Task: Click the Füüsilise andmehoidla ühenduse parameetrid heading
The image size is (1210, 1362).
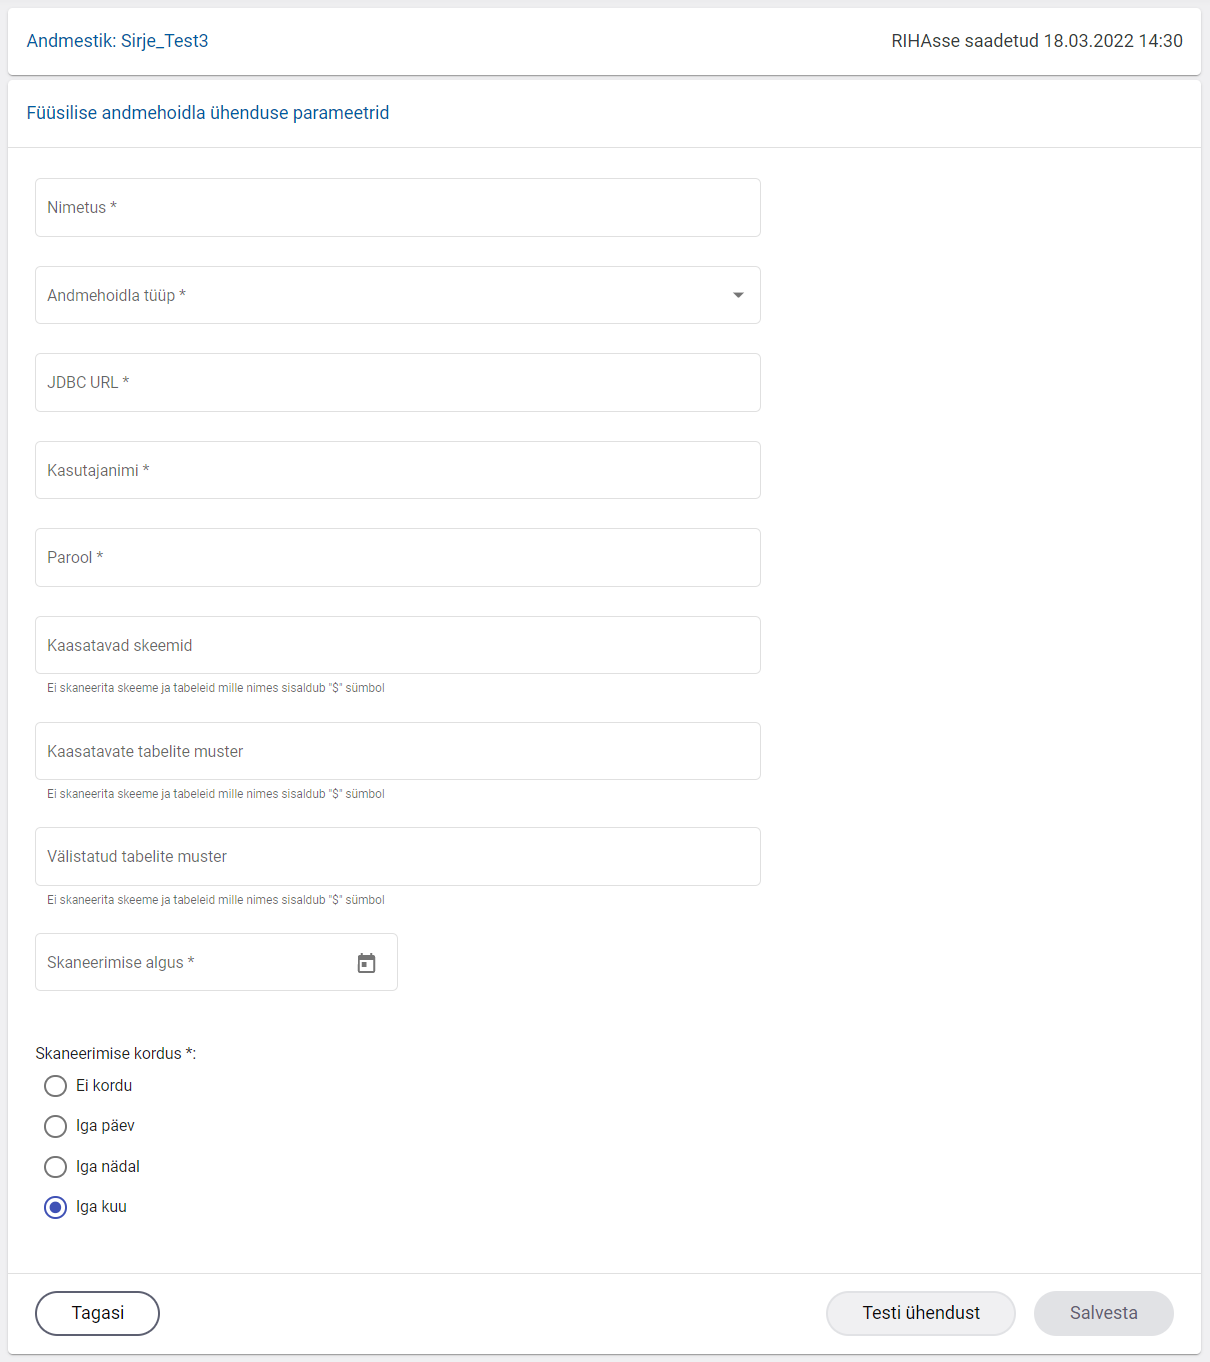Action: [x=208, y=113]
